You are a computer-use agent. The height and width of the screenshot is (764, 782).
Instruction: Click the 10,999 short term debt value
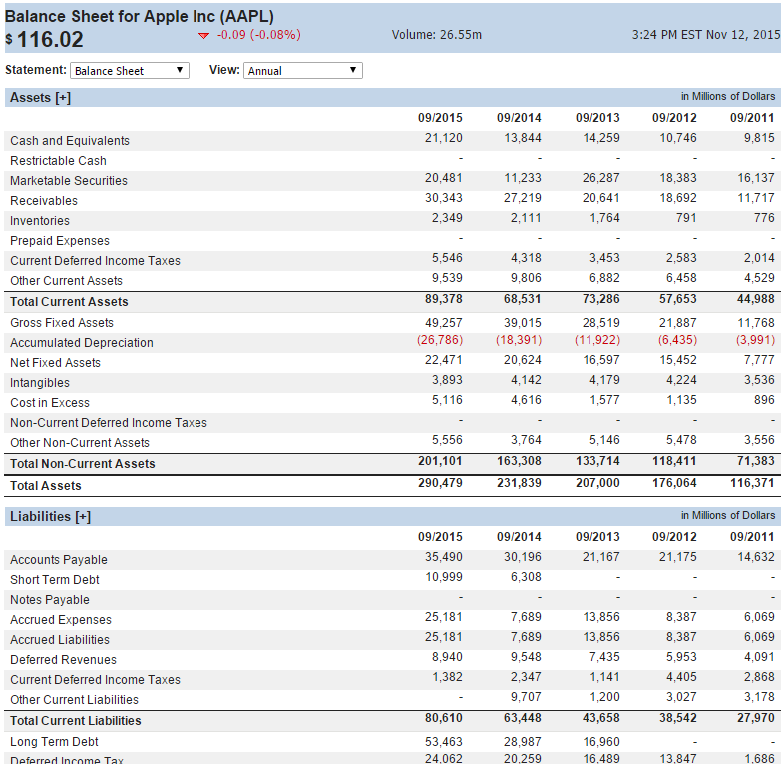point(444,576)
